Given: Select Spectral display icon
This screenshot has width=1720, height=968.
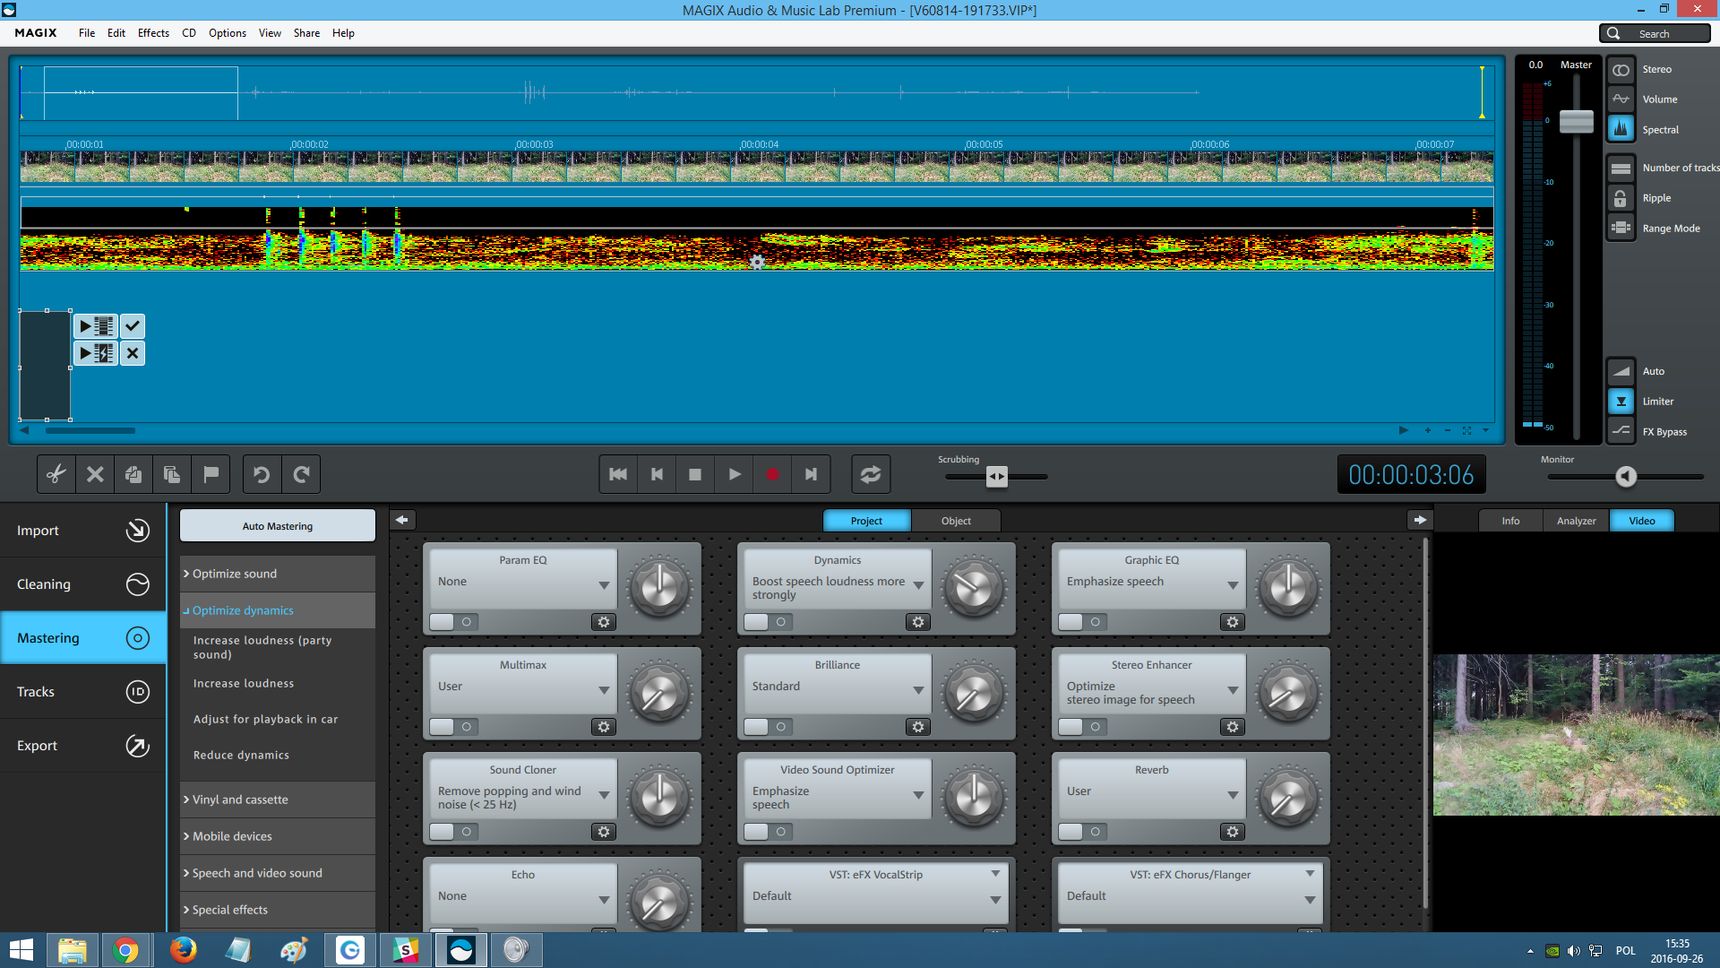Looking at the screenshot, I should point(1621,129).
